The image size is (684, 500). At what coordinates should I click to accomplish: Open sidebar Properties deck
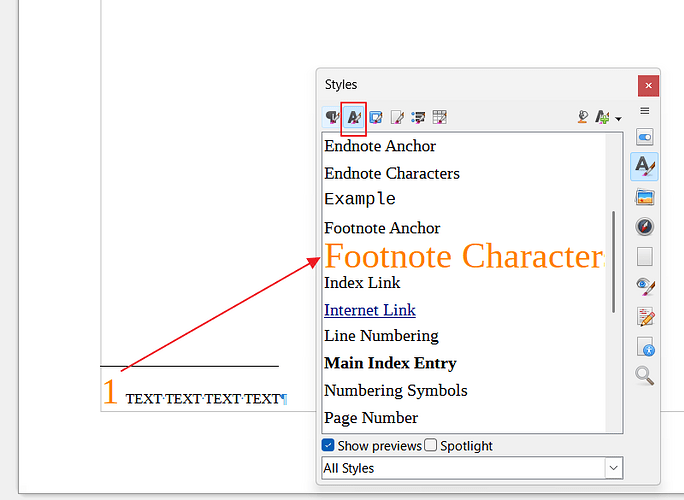(645, 137)
